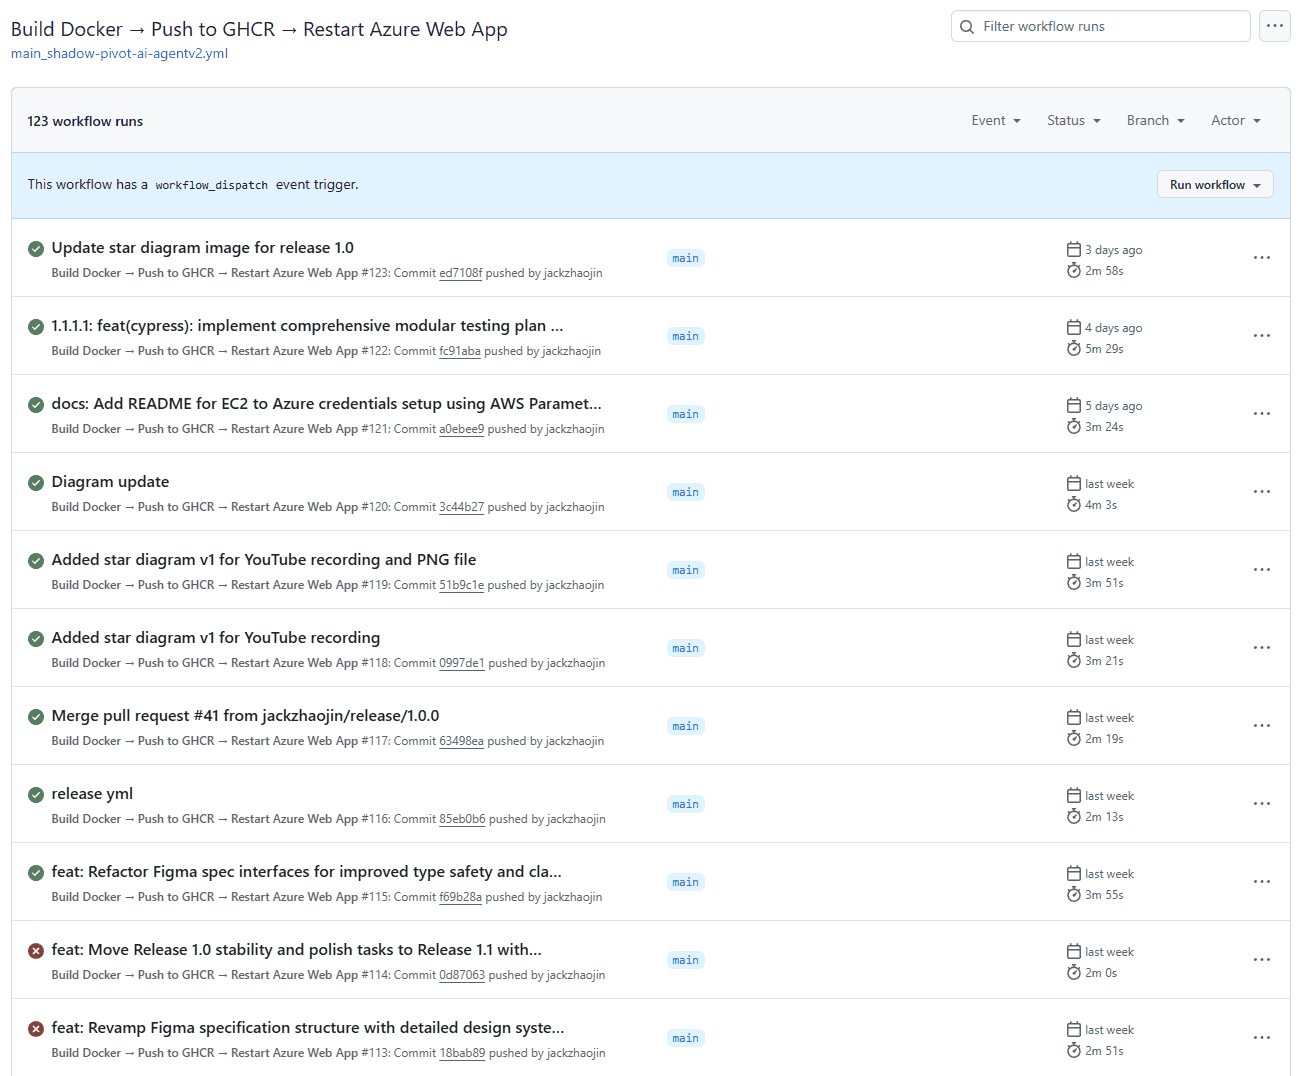Screen dimensions: 1302x1076
Task: Click failed status icon for run #114
Action: tap(36, 950)
